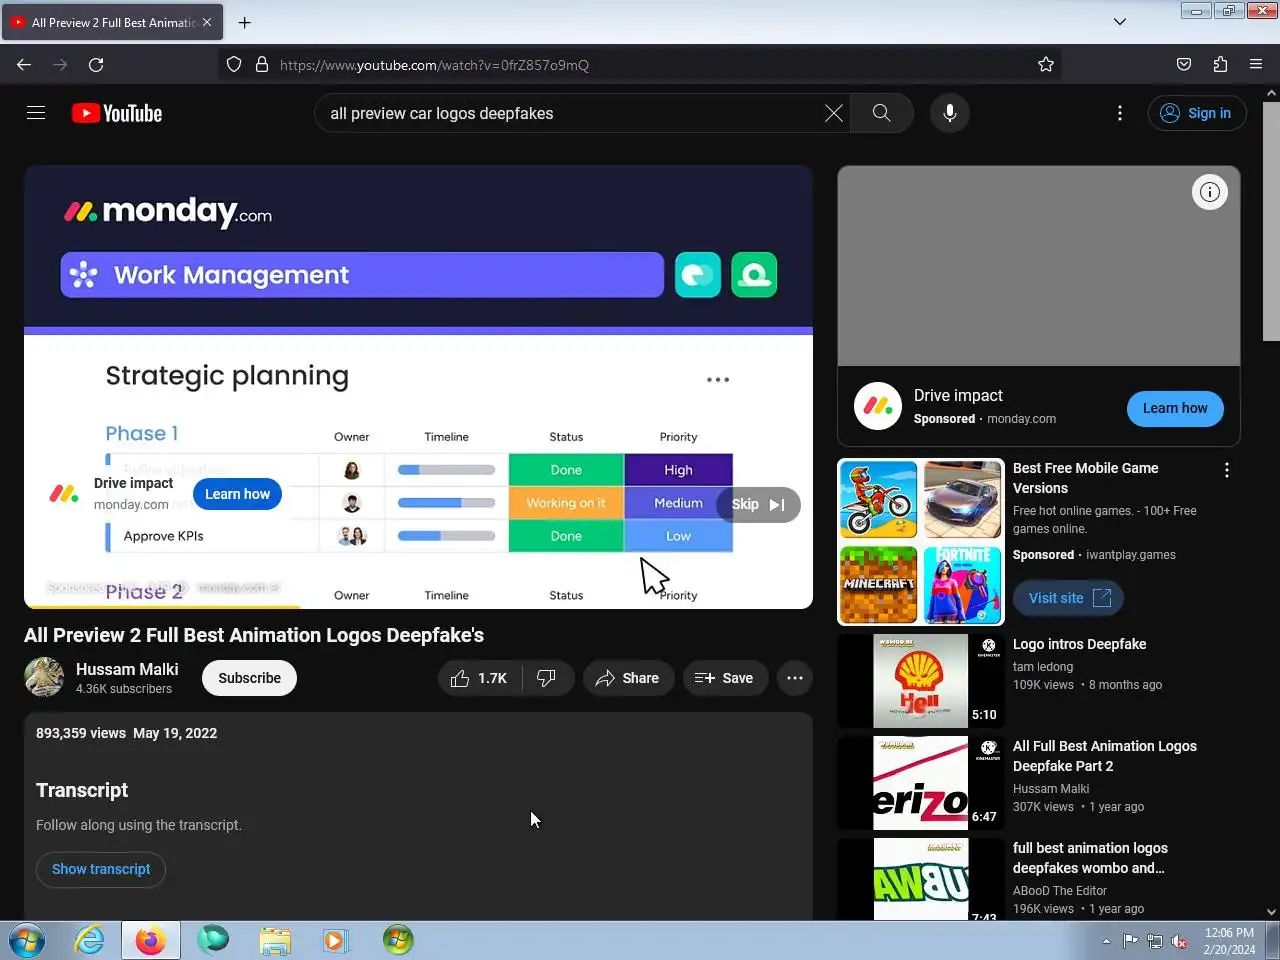Click the Action Center flag tray icon
The width and height of the screenshot is (1280, 960).
[x=1131, y=941]
